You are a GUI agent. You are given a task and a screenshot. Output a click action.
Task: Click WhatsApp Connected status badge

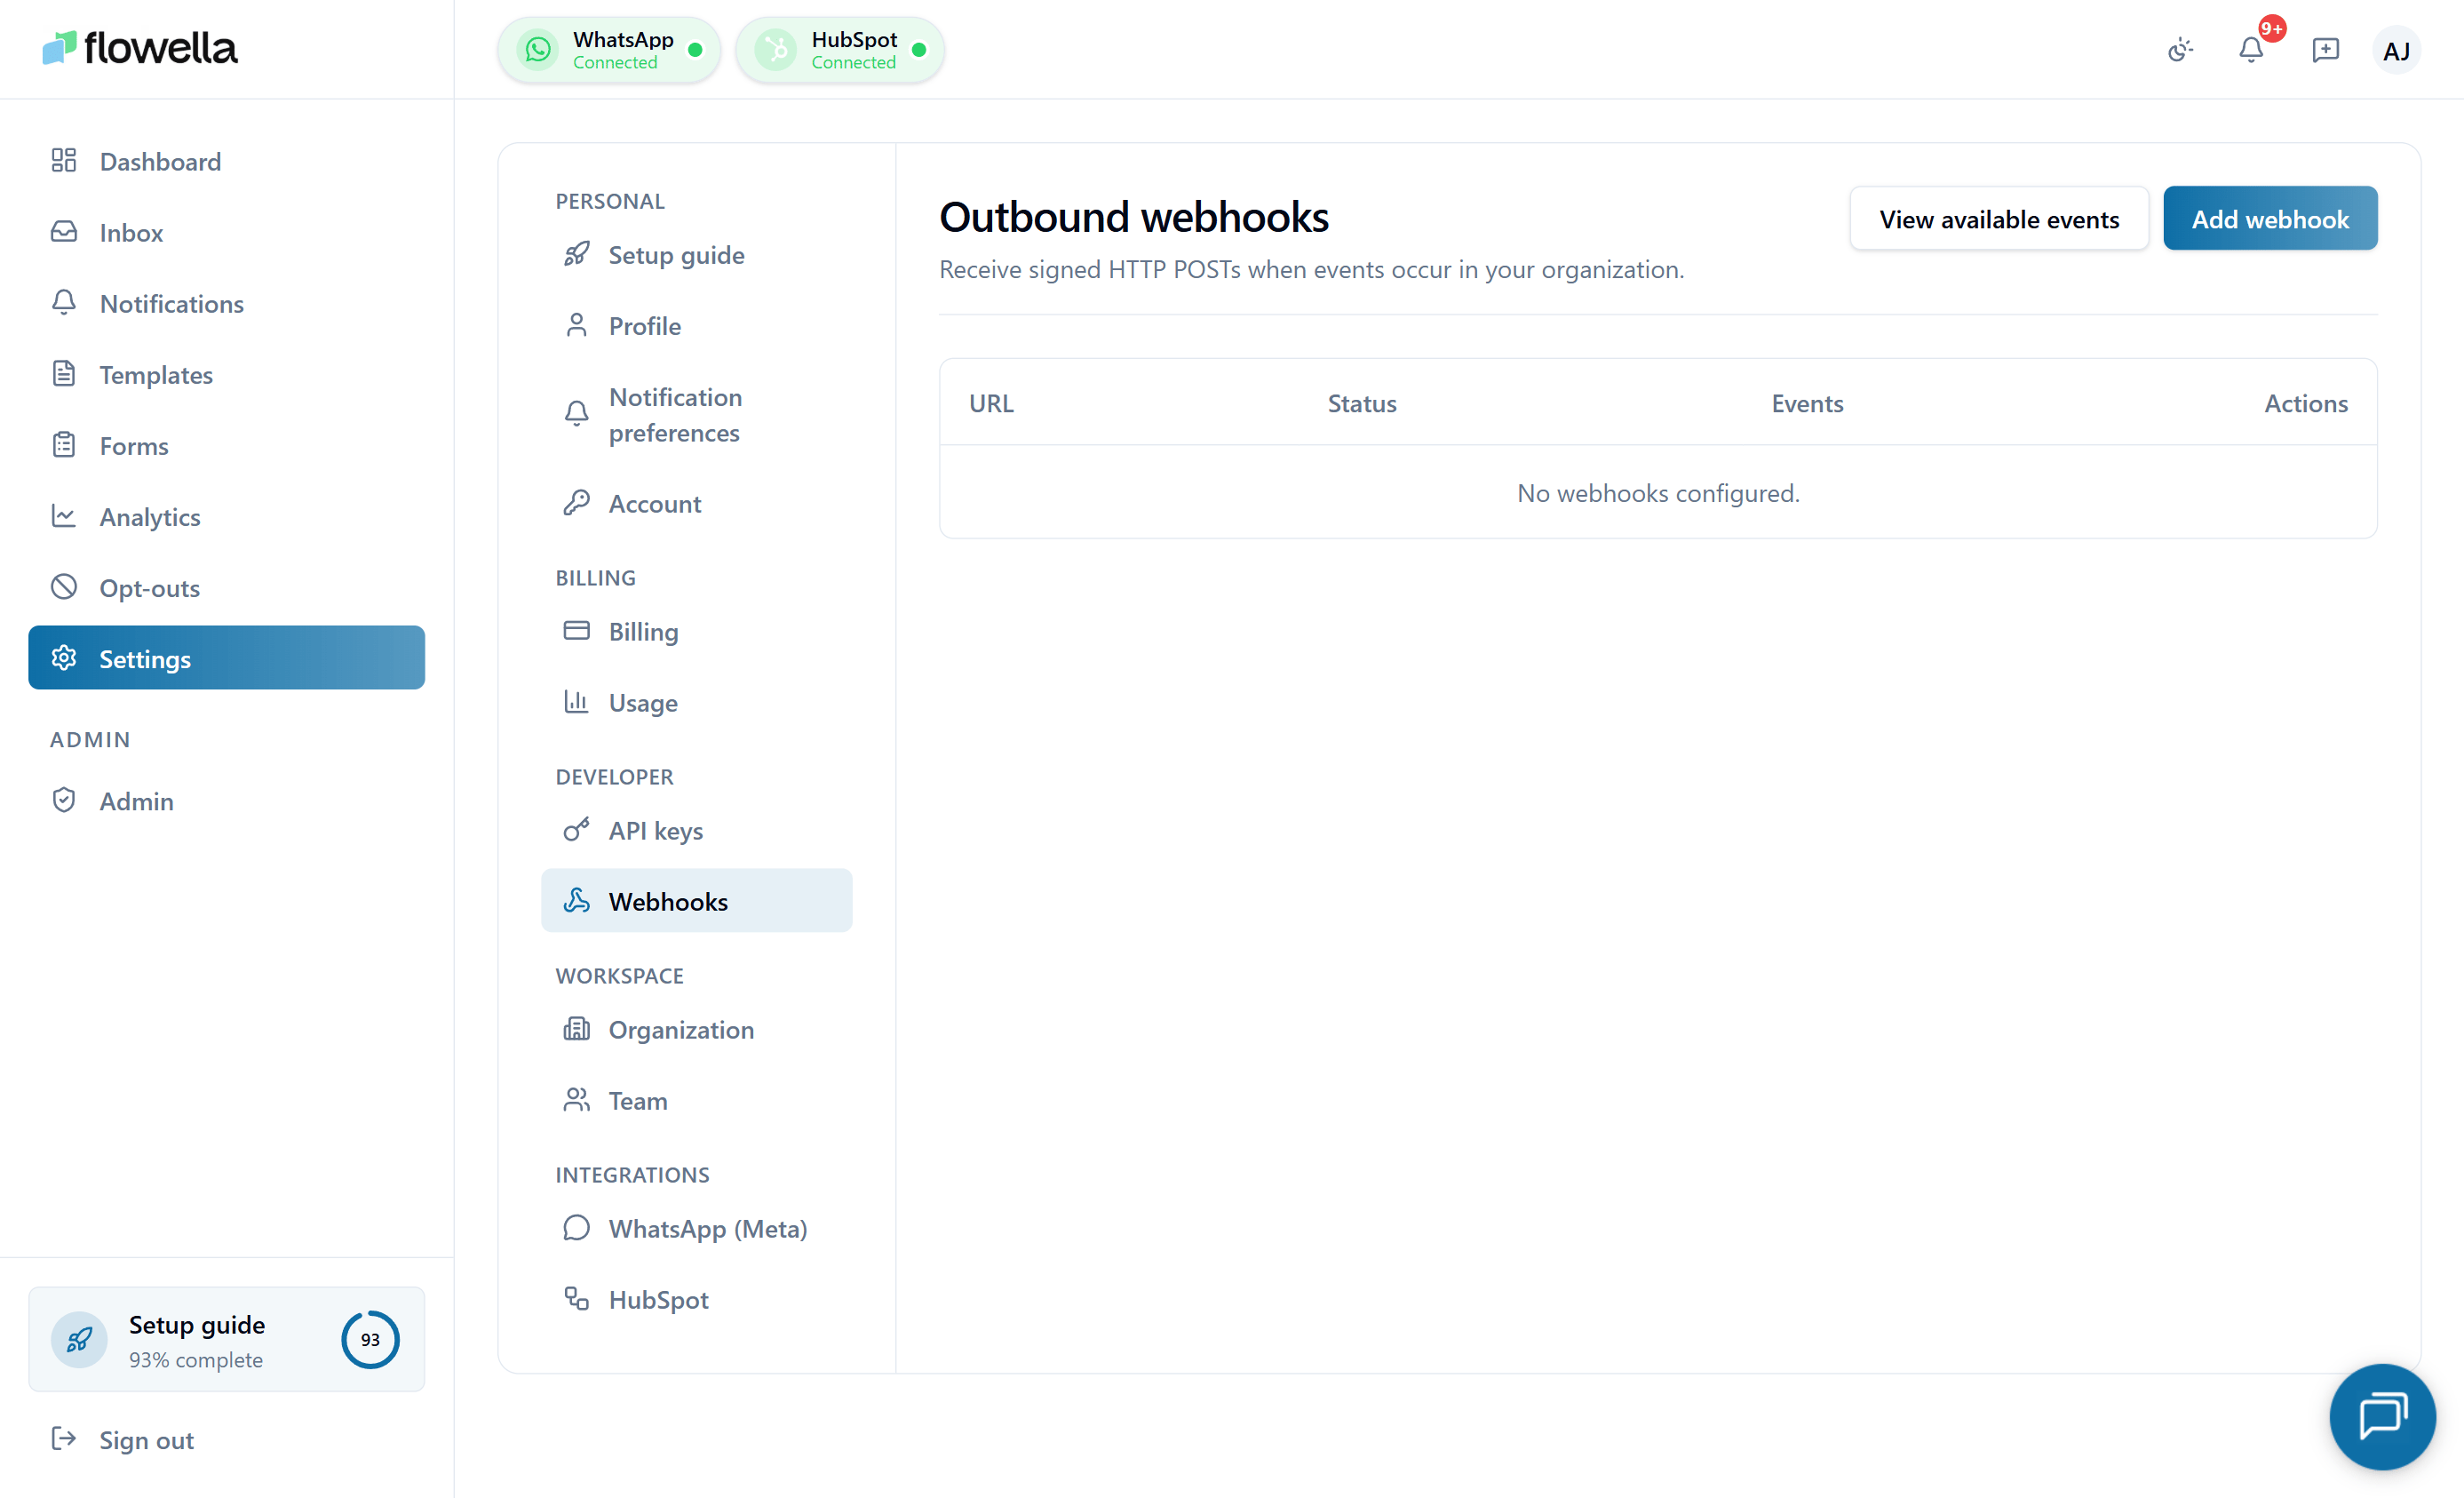point(609,49)
